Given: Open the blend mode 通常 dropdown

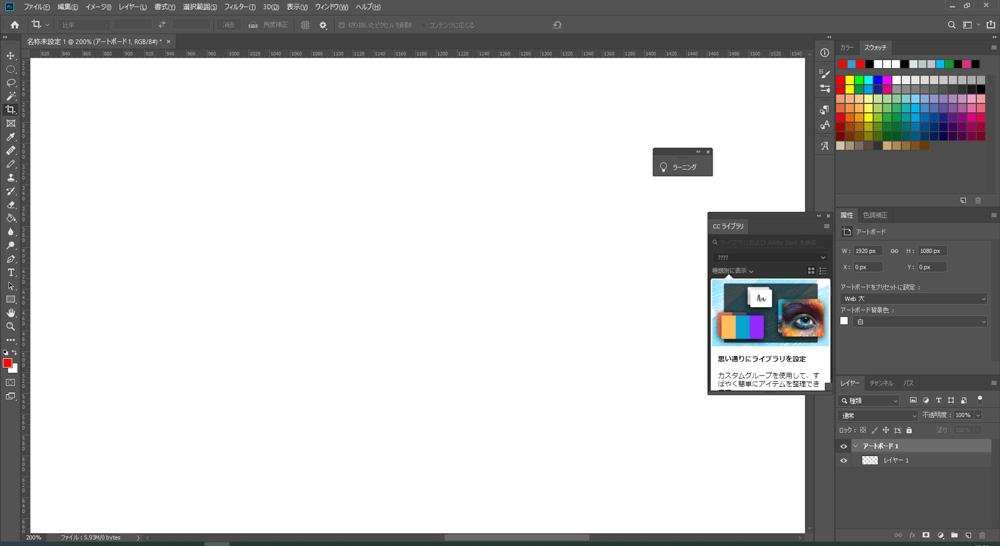Looking at the screenshot, I should pyautogui.click(x=878, y=415).
